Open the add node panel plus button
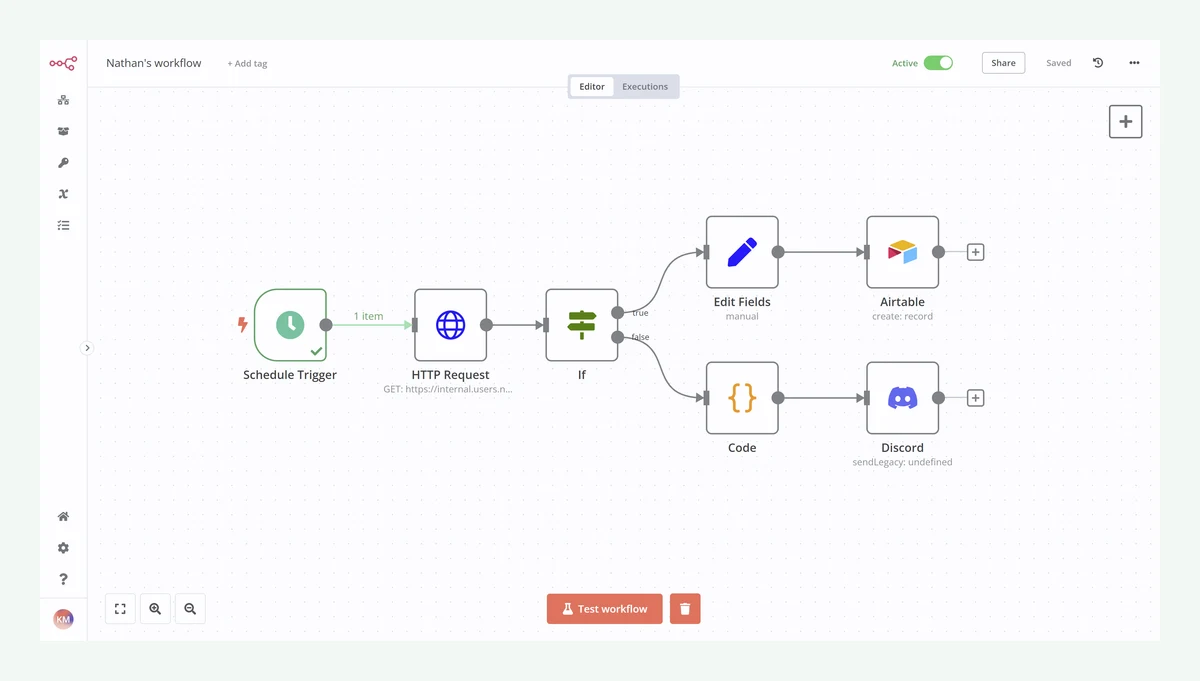Screen dimensions: 1200x681 1126,122
